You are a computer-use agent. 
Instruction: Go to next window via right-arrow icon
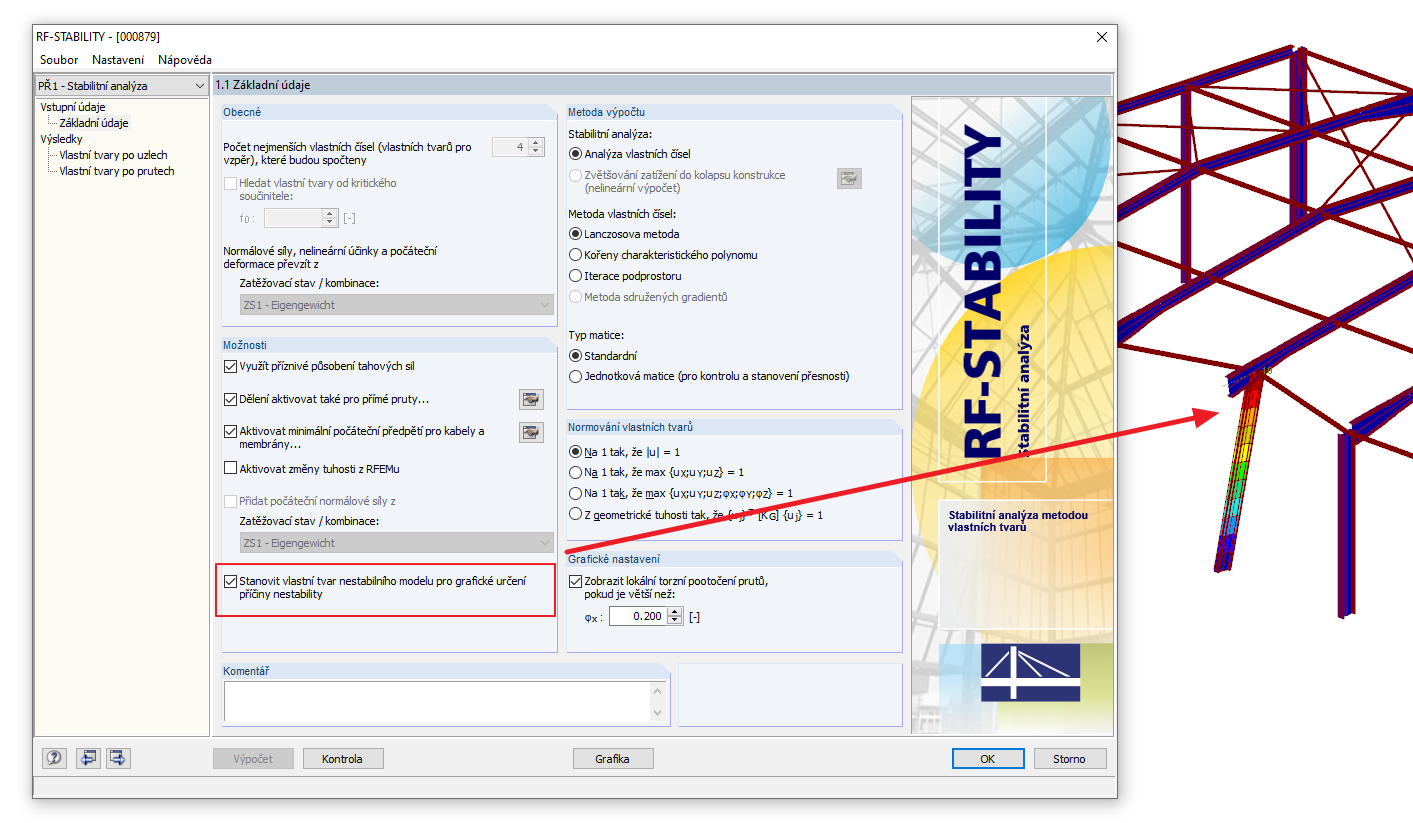(x=119, y=758)
